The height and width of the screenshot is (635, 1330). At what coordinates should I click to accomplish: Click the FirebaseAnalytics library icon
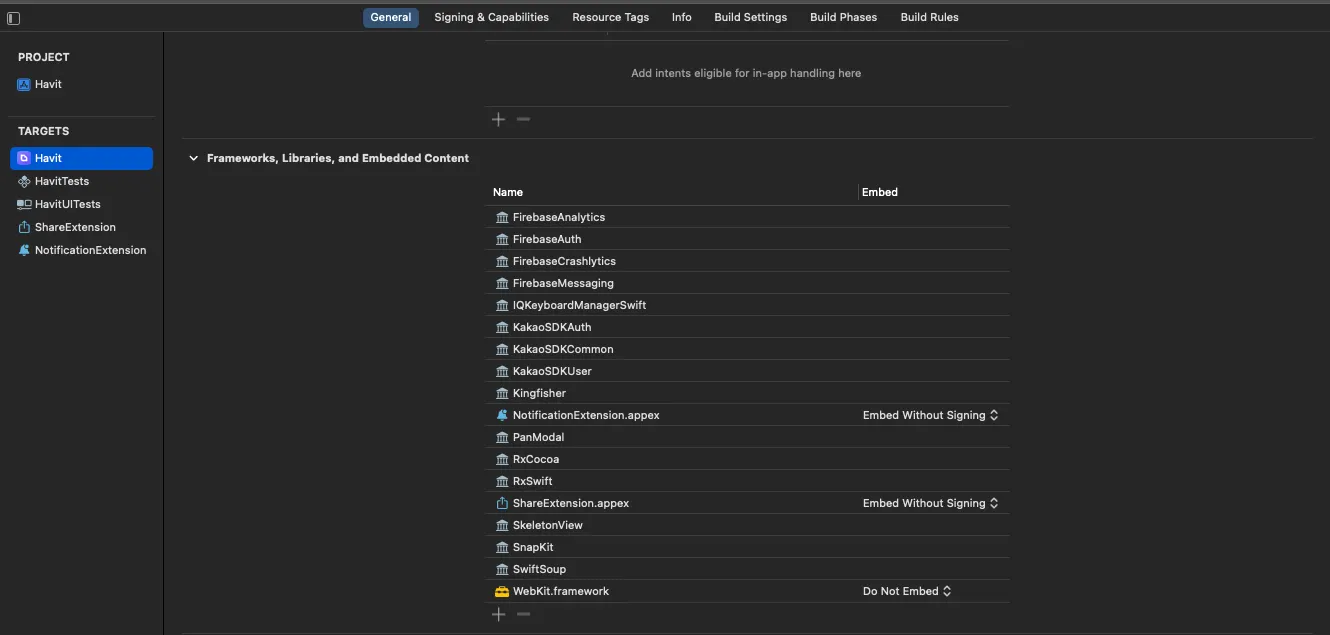pyautogui.click(x=502, y=217)
